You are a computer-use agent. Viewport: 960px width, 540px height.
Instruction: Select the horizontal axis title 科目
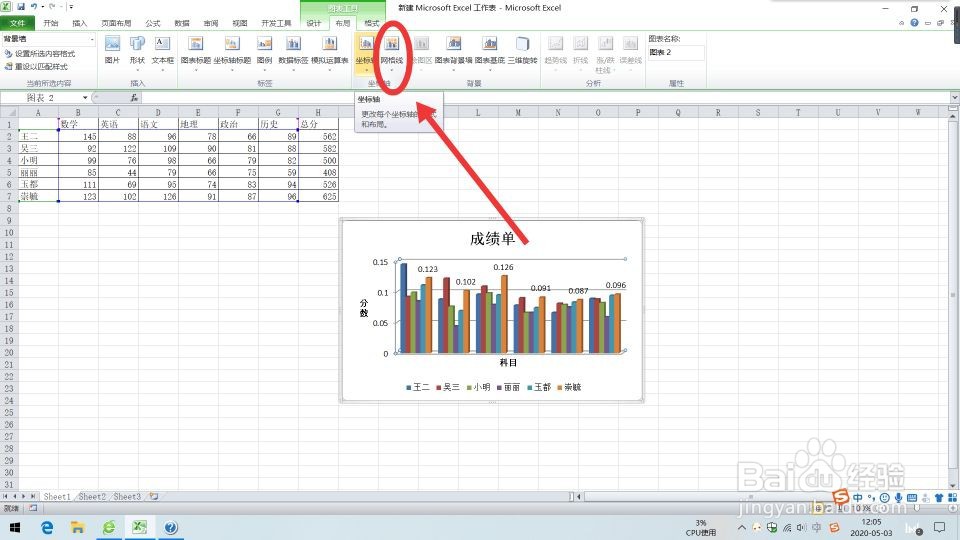(x=508, y=362)
